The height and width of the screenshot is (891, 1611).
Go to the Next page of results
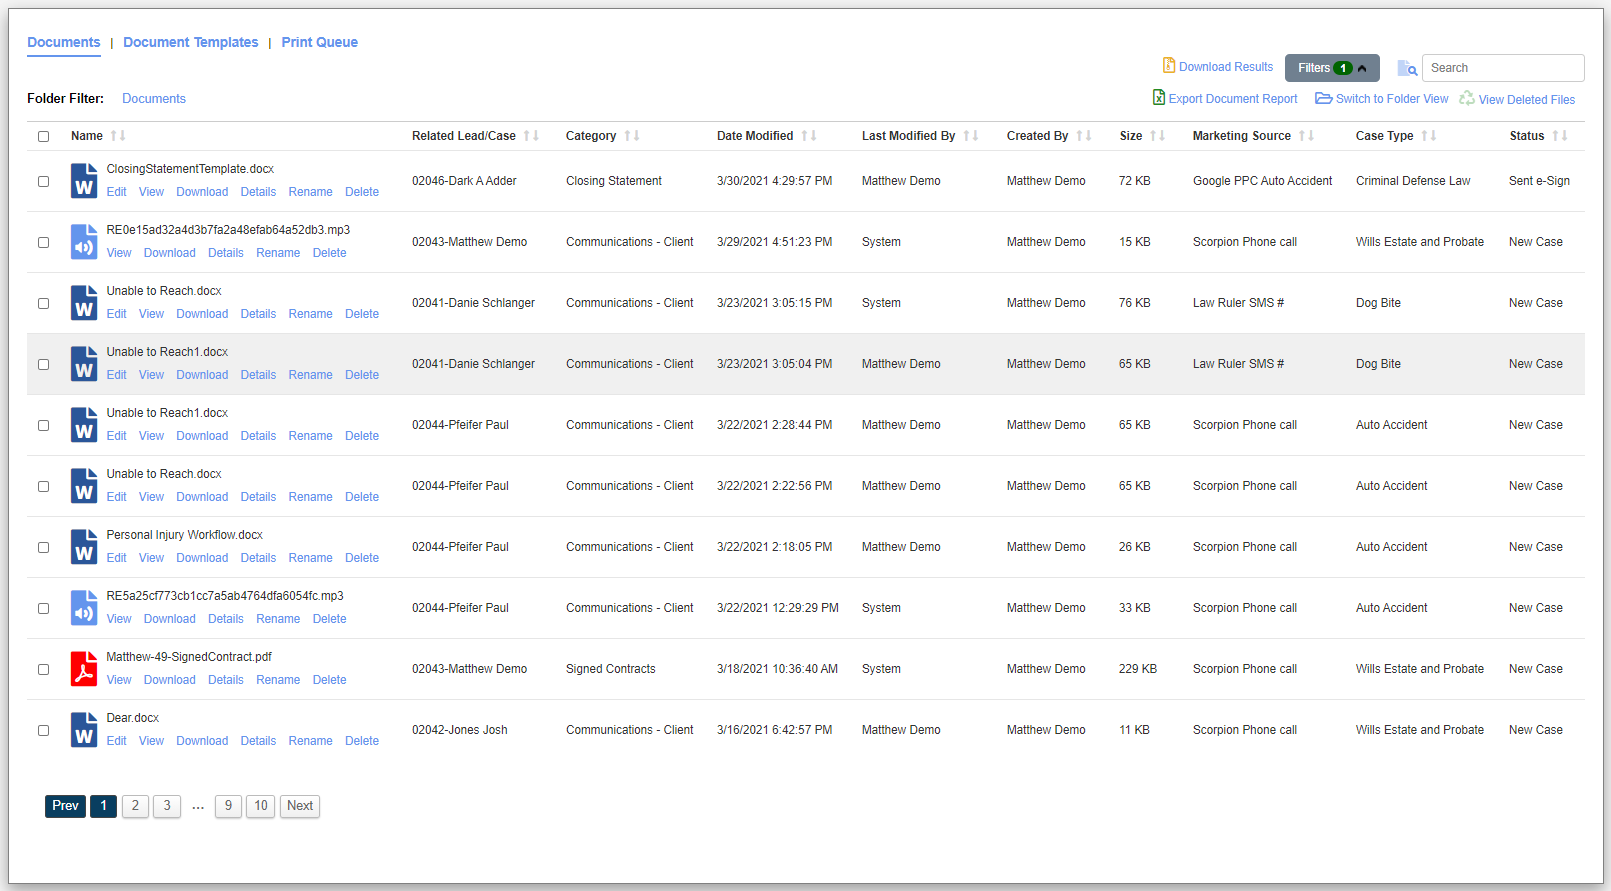tap(300, 806)
